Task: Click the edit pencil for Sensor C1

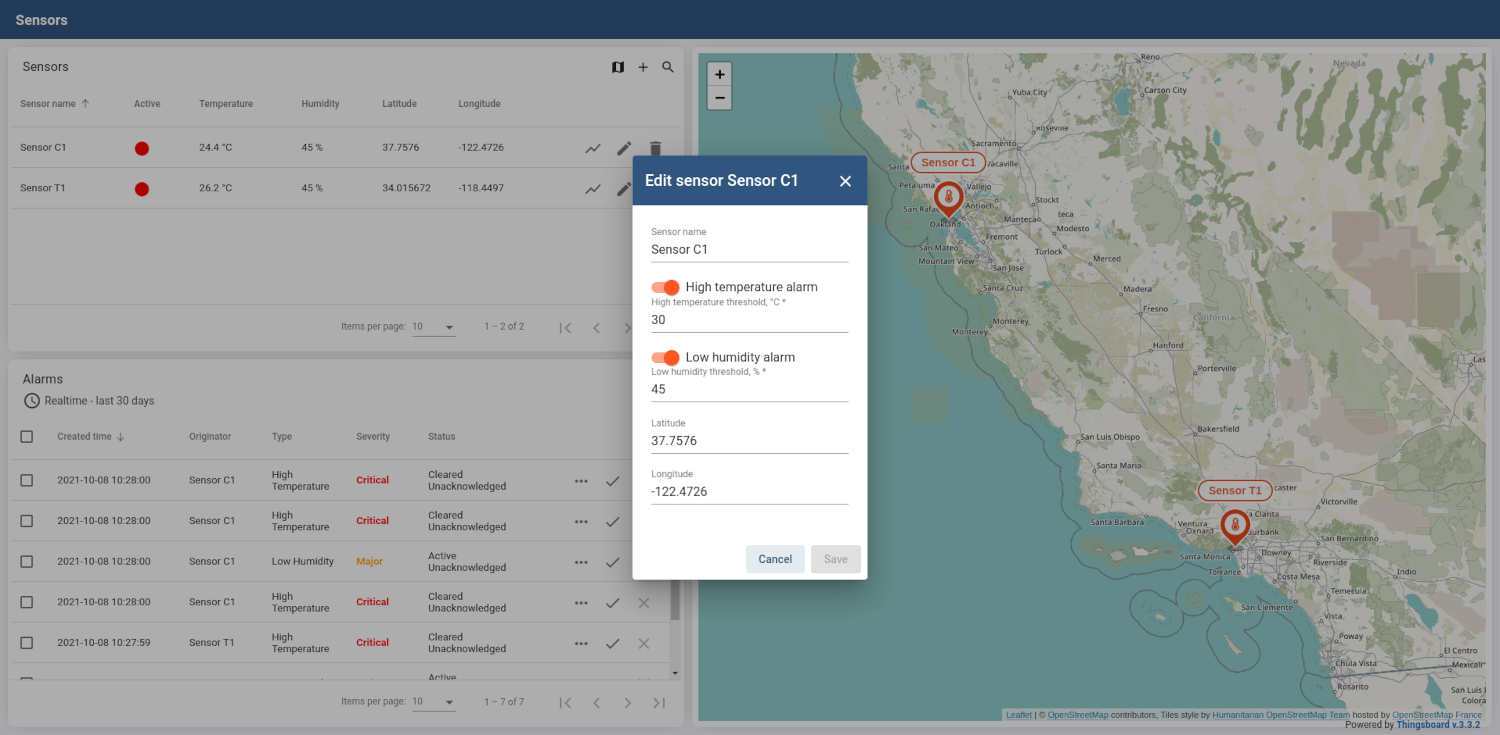Action: (x=624, y=148)
